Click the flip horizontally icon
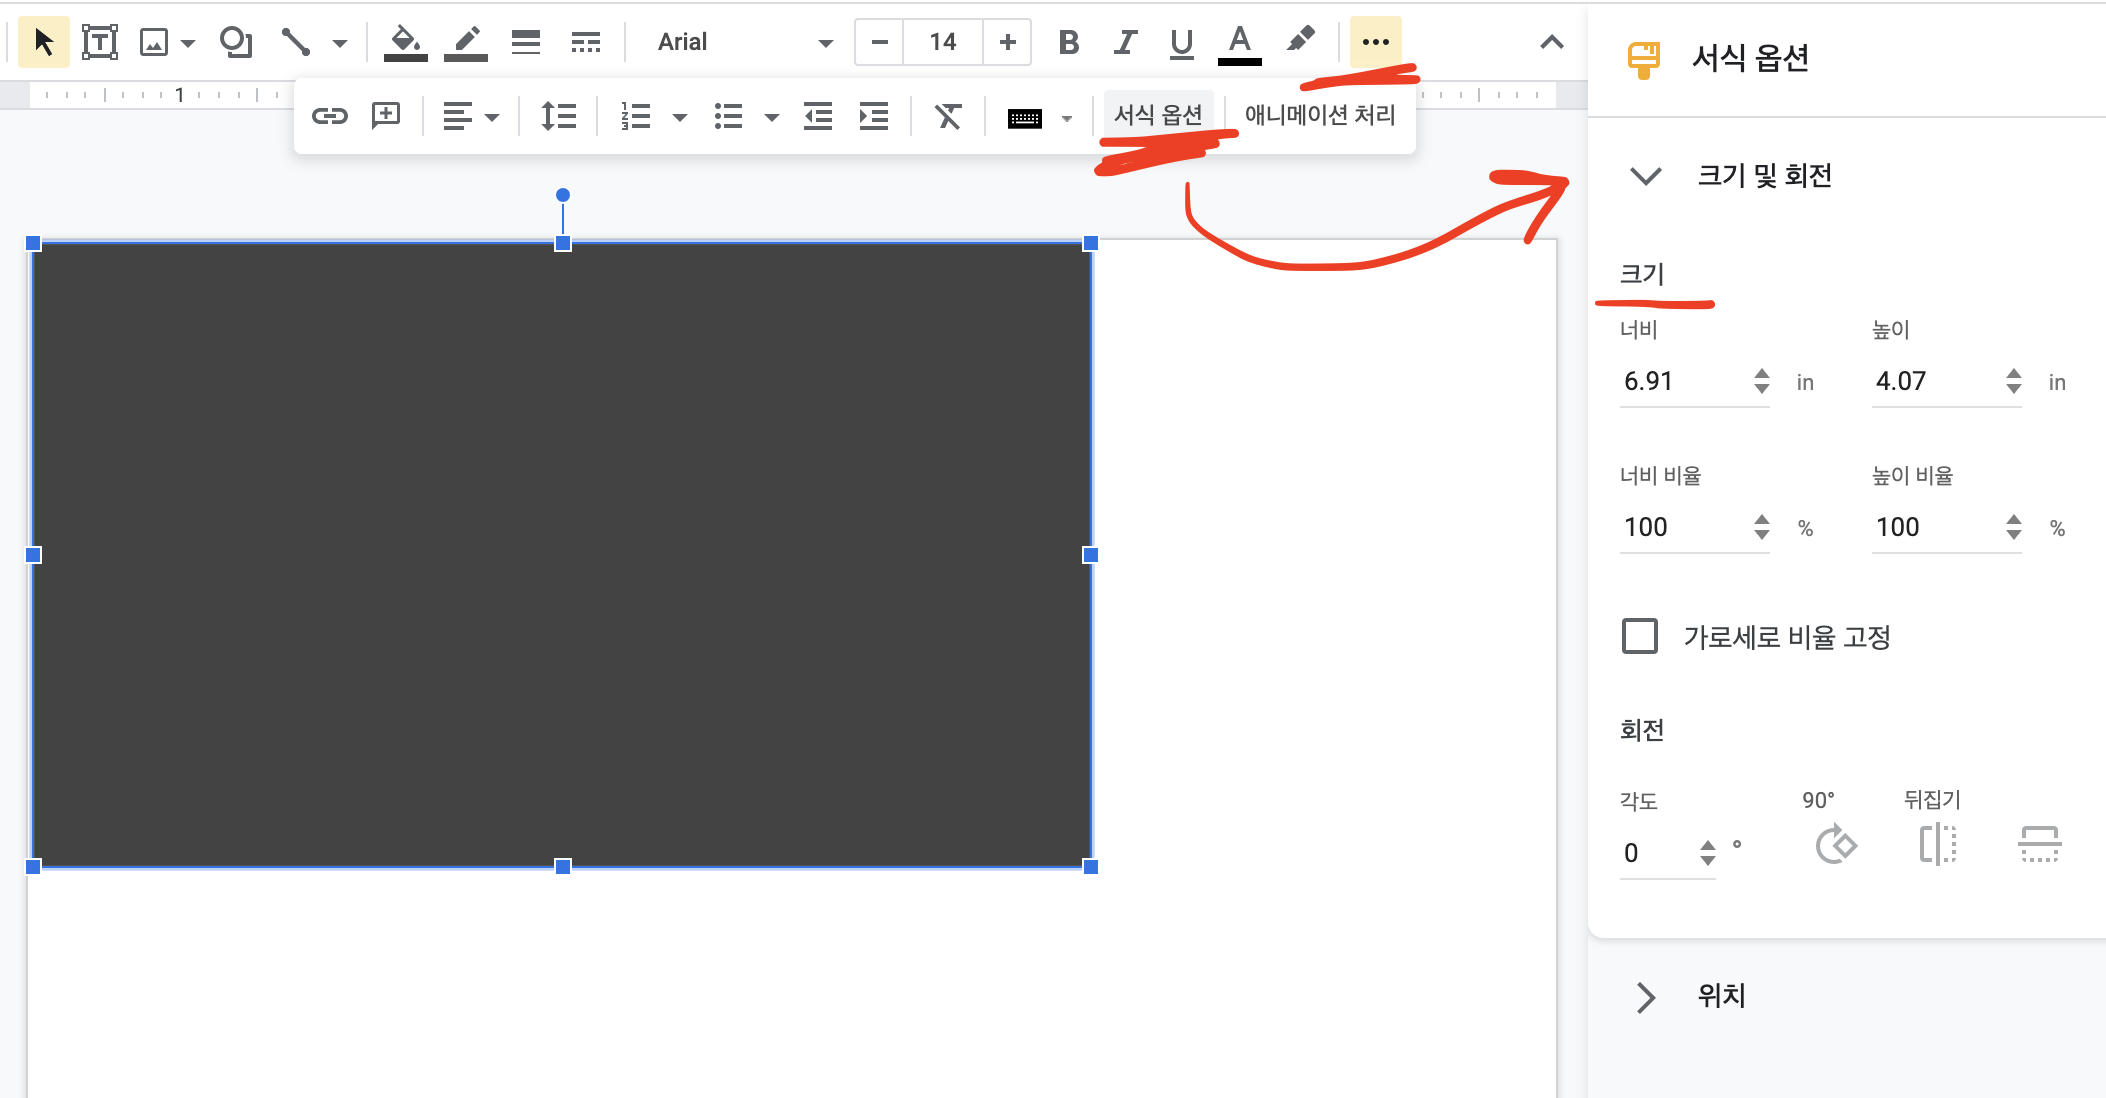 [x=1938, y=845]
